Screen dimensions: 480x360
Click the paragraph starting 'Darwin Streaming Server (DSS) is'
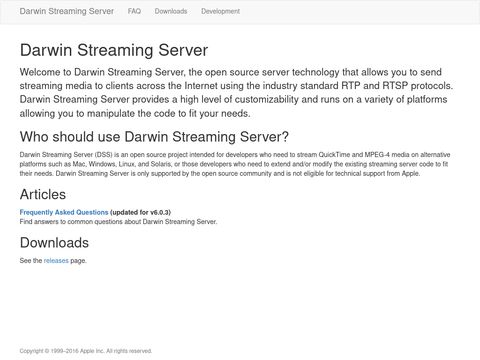(x=235, y=164)
